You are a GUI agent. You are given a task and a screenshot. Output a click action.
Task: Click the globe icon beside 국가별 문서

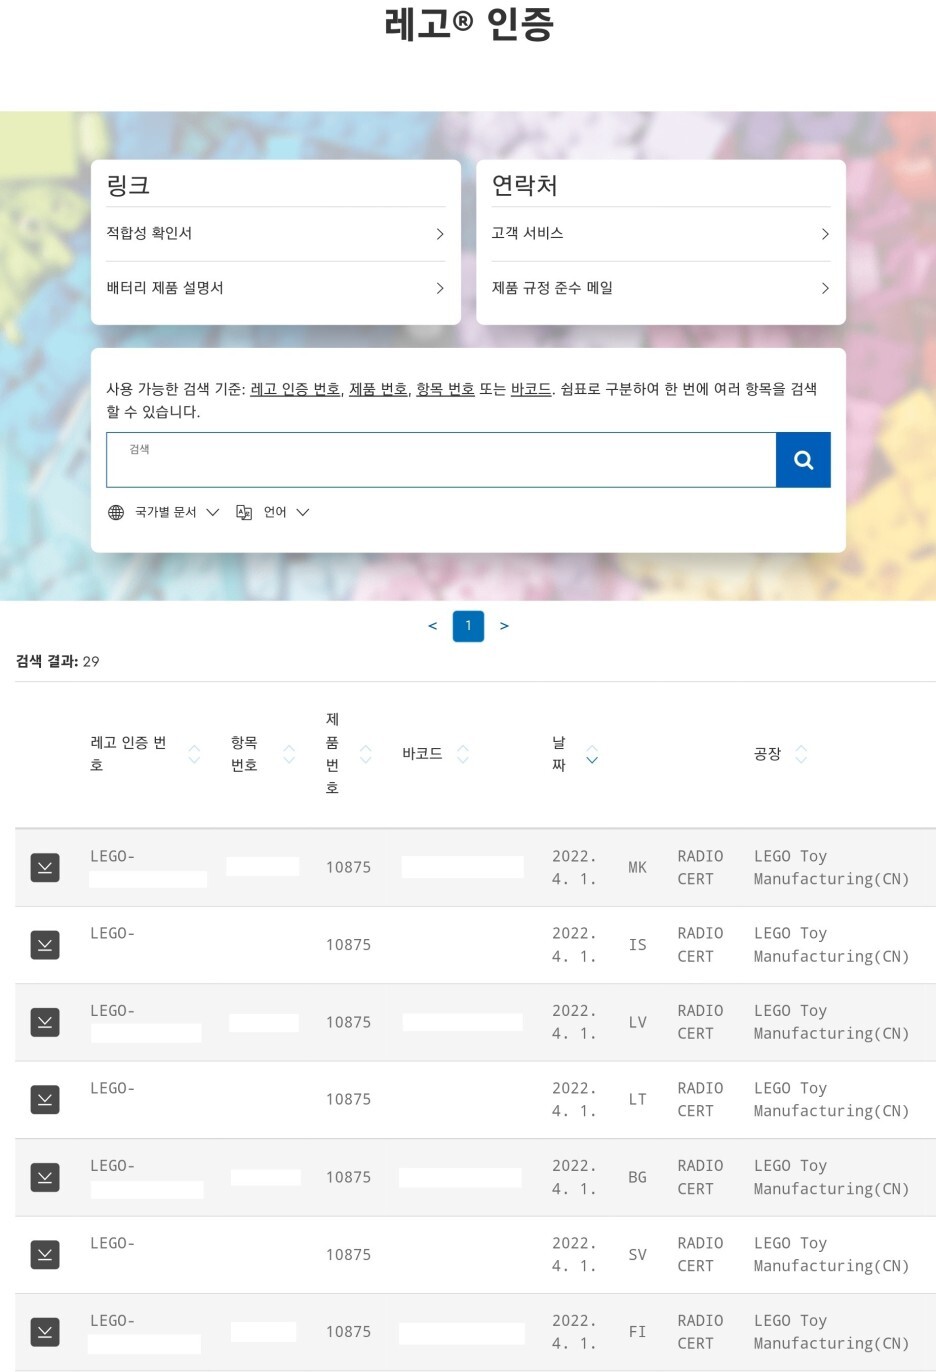click(116, 512)
